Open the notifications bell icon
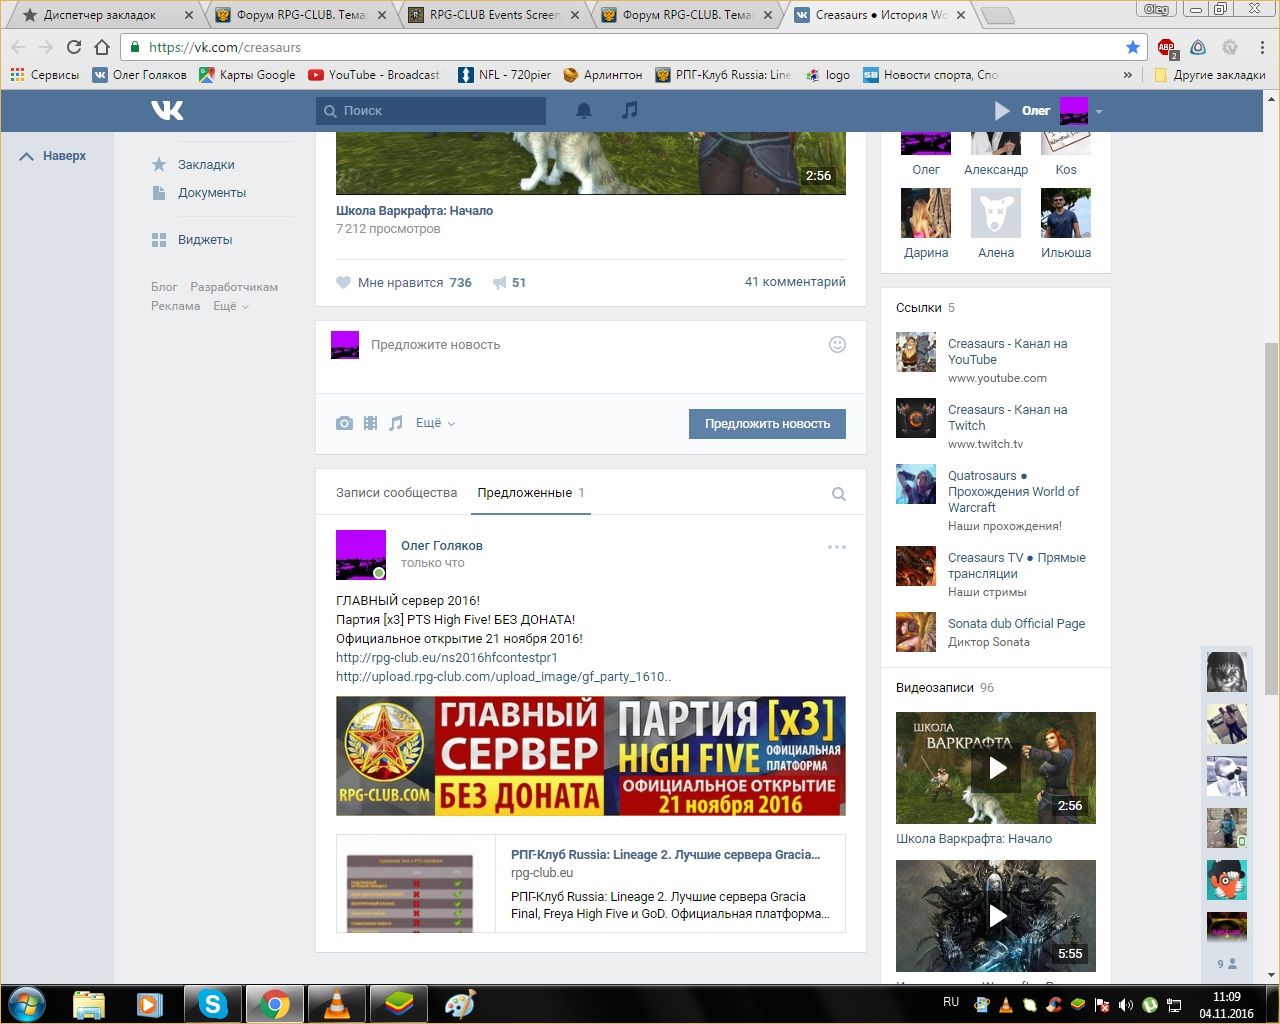Image resolution: width=1280 pixels, height=1024 pixels. tap(584, 111)
